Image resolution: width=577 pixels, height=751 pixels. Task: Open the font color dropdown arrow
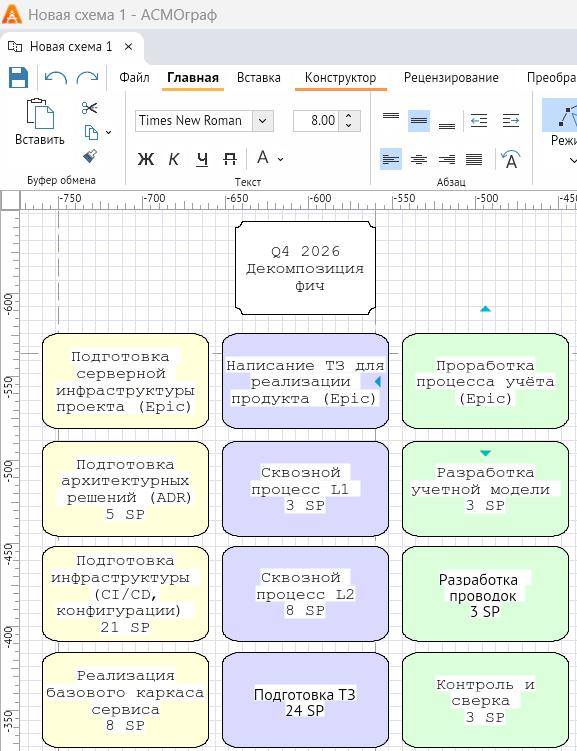281,159
